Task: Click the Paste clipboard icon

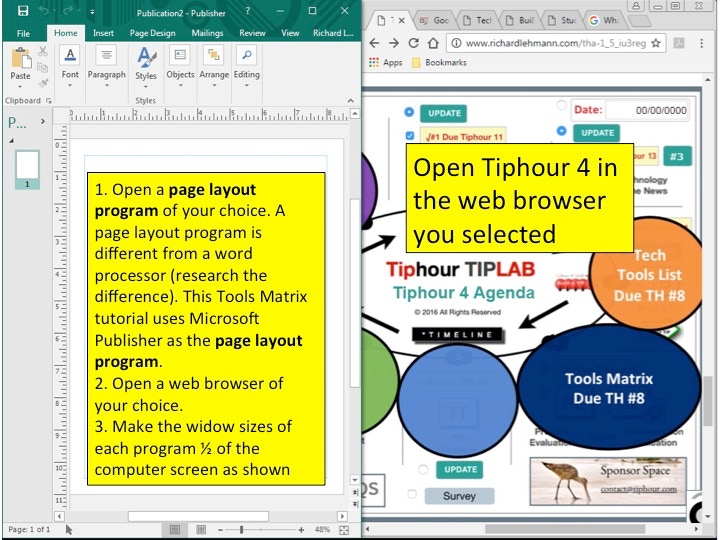Action: tap(21, 58)
